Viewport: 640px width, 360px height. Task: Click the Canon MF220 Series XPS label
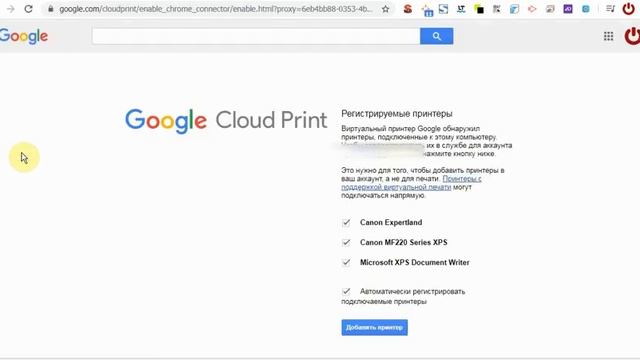[404, 242]
